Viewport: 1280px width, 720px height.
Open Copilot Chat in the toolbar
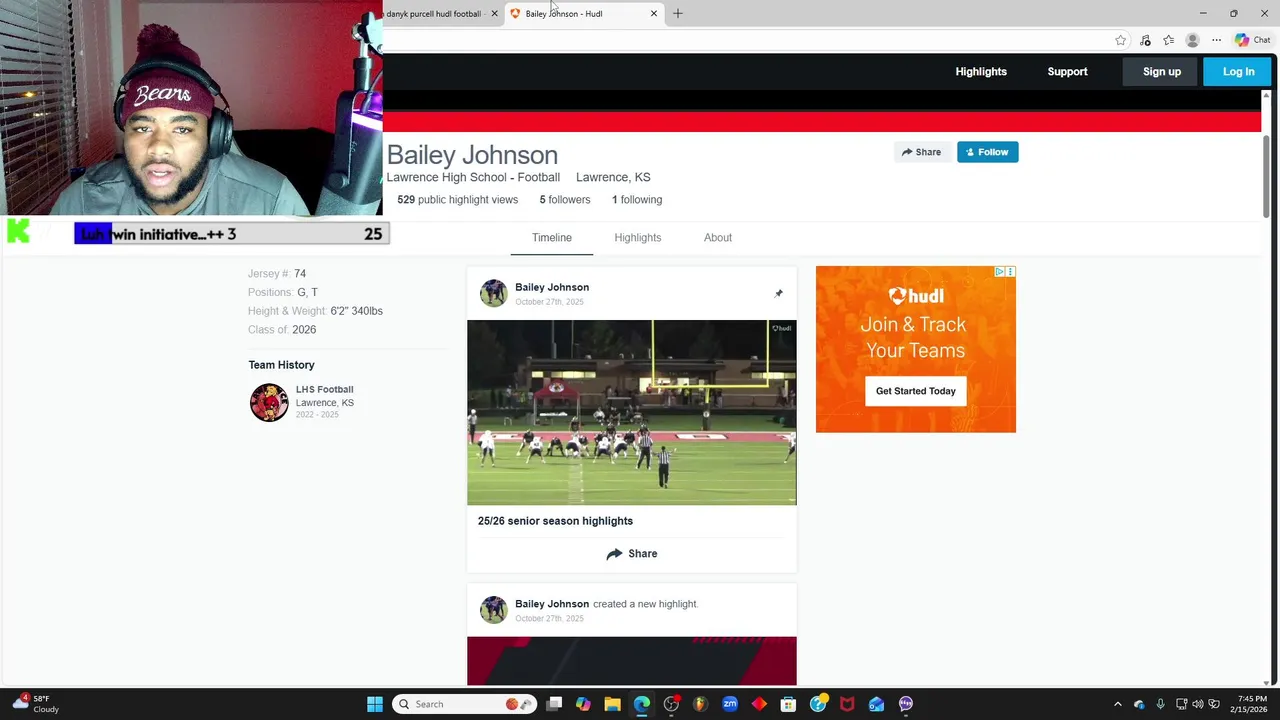click(1252, 40)
